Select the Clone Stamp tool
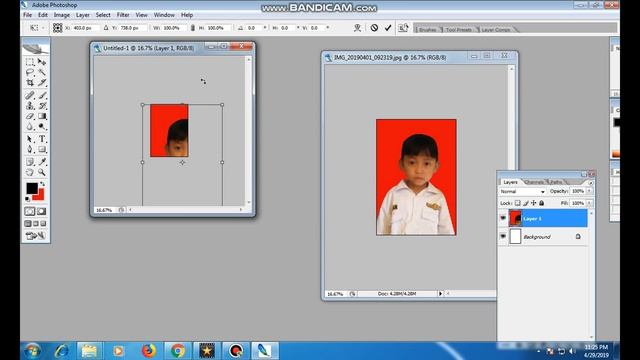The height and width of the screenshot is (360, 640). coord(30,106)
